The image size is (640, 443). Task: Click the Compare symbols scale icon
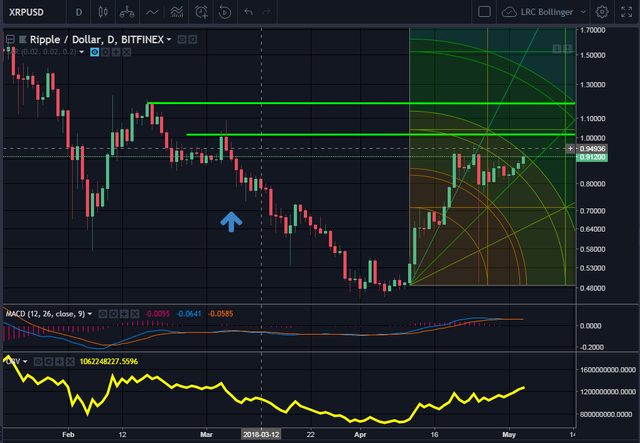tap(127, 12)
